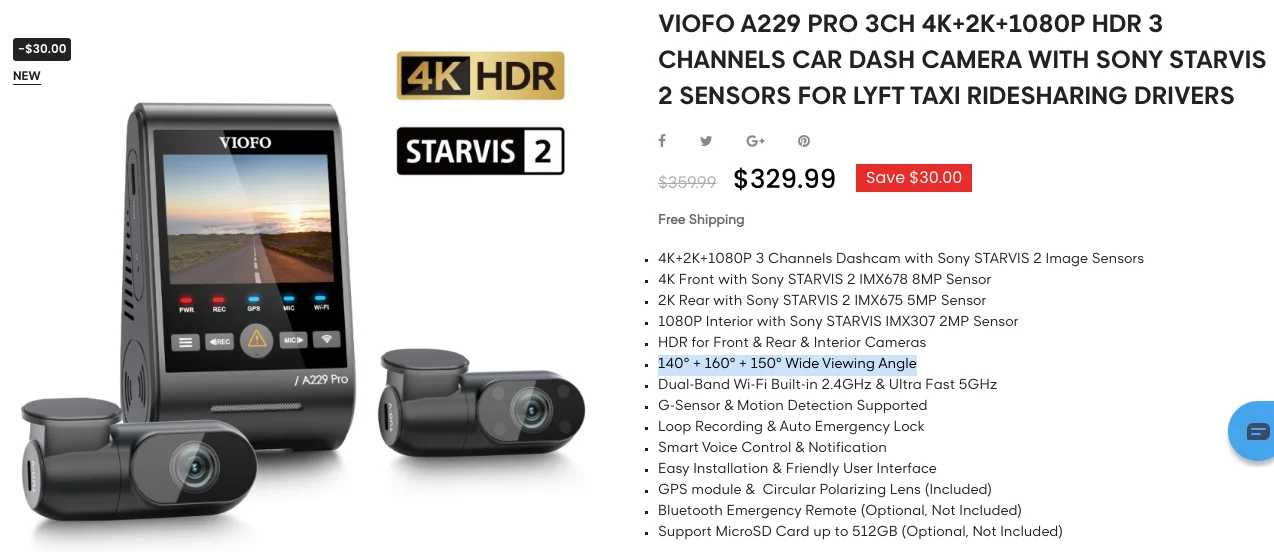Click the highlighted Wide Viewing Angle line
This screenshot has height=552, width=1274.
[787, 364]
